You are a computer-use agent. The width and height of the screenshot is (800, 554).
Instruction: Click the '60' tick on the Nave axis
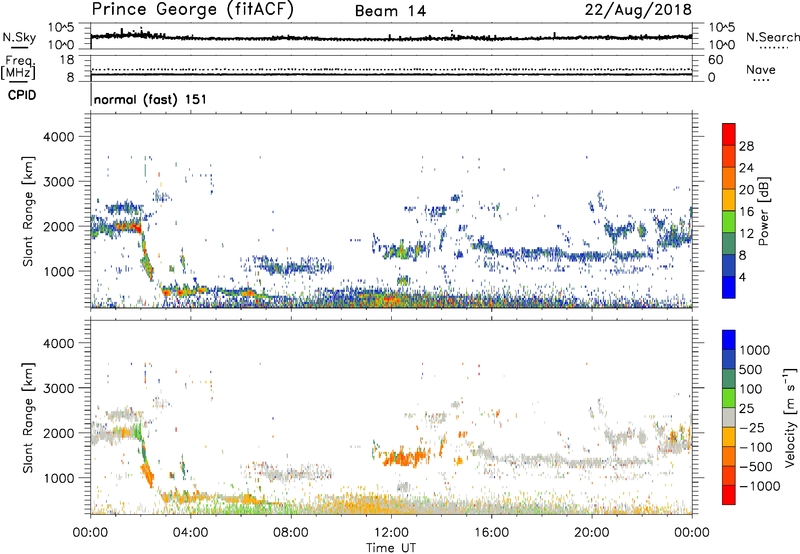coord(716,60)
